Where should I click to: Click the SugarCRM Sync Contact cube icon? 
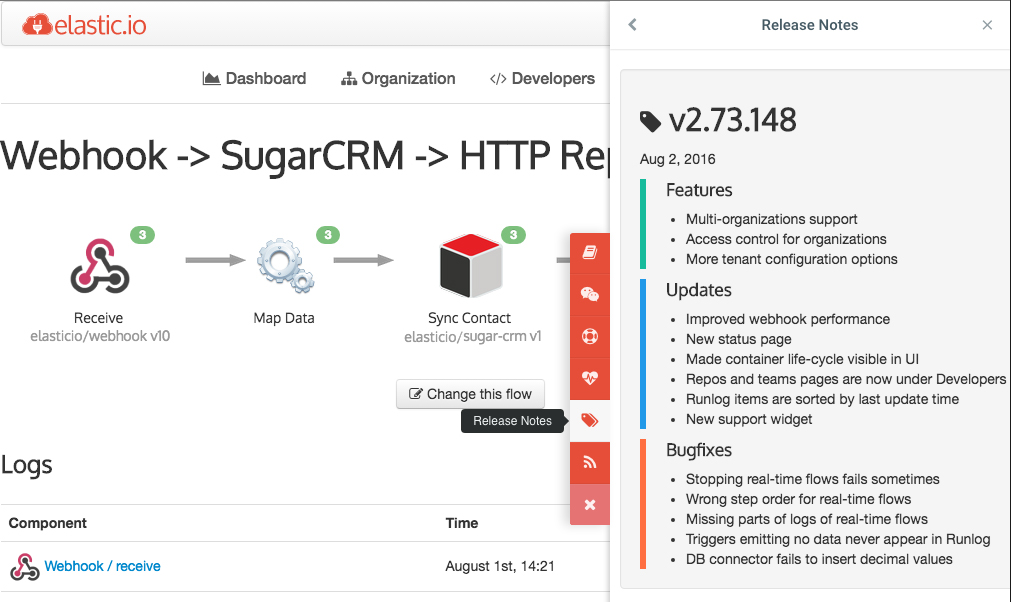point(471,266)
